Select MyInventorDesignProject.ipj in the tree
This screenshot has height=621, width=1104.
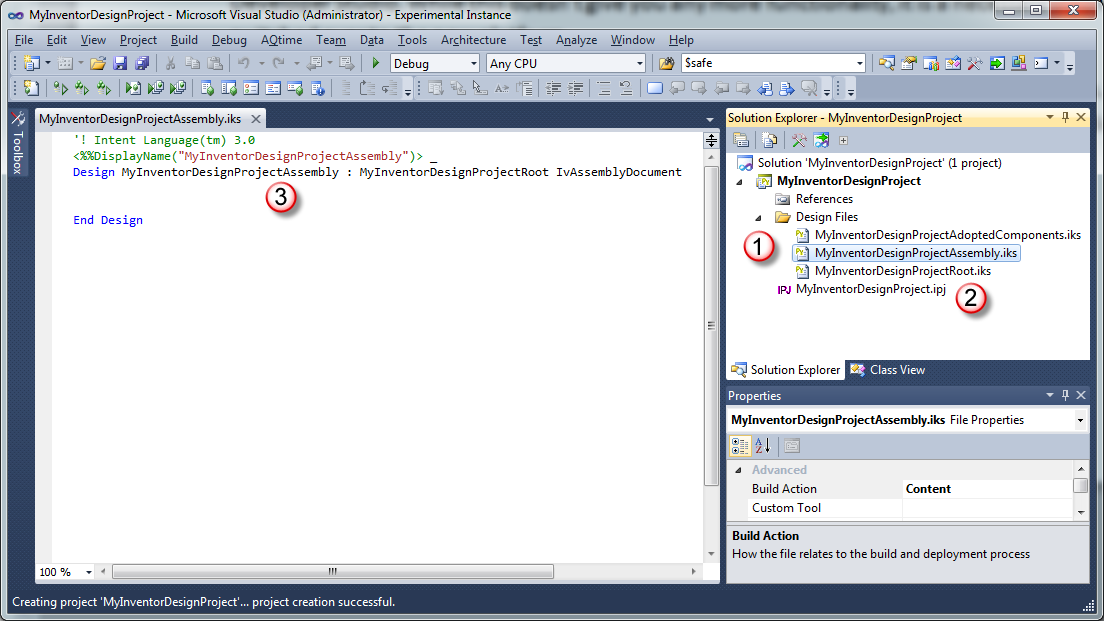870,289
